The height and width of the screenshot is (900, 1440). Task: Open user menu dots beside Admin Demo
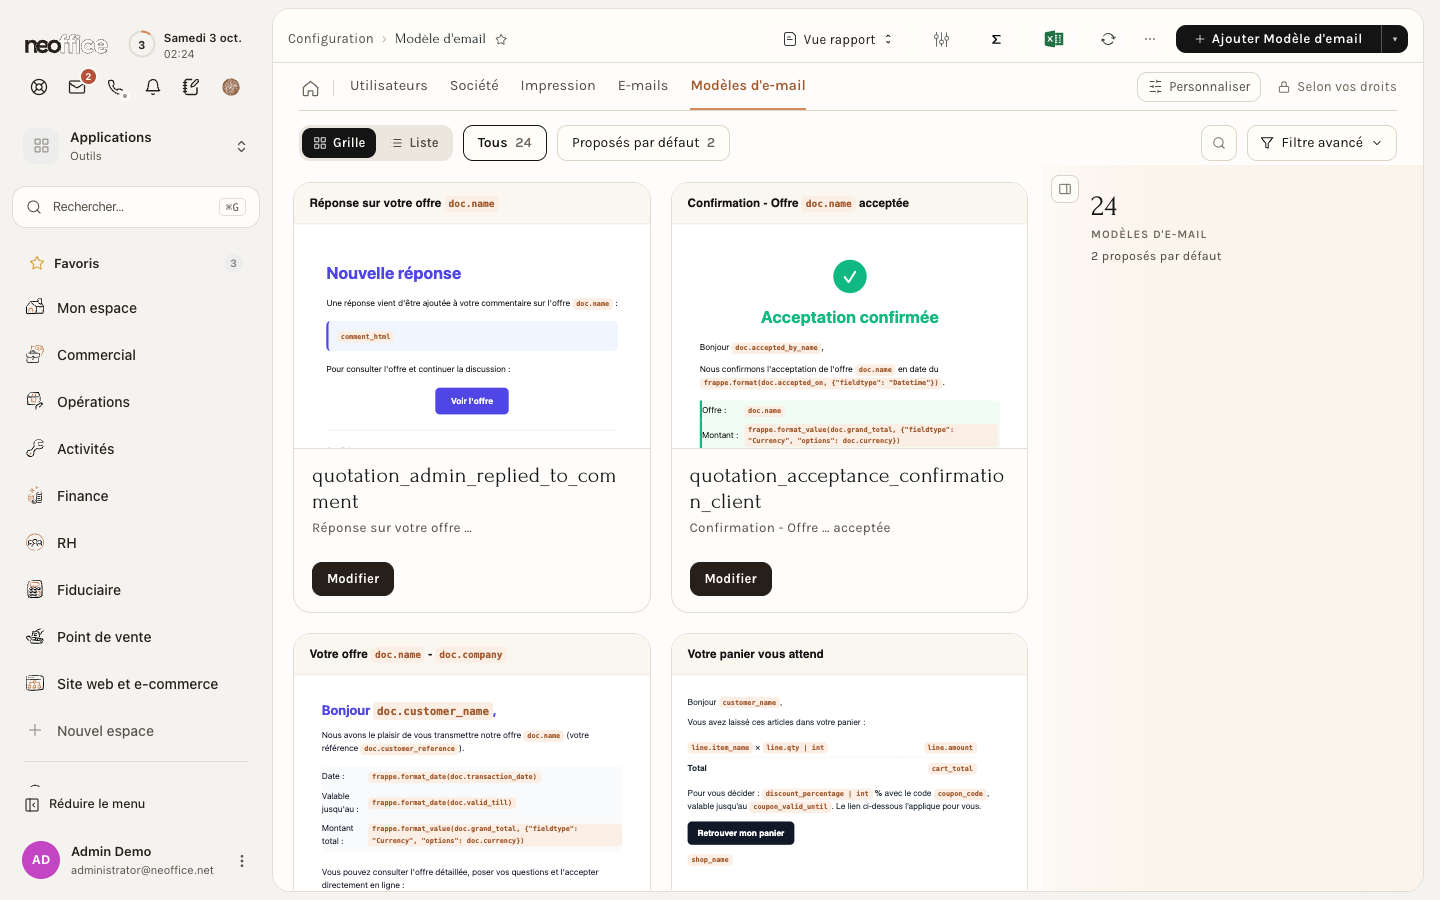[x=241, y=860]
